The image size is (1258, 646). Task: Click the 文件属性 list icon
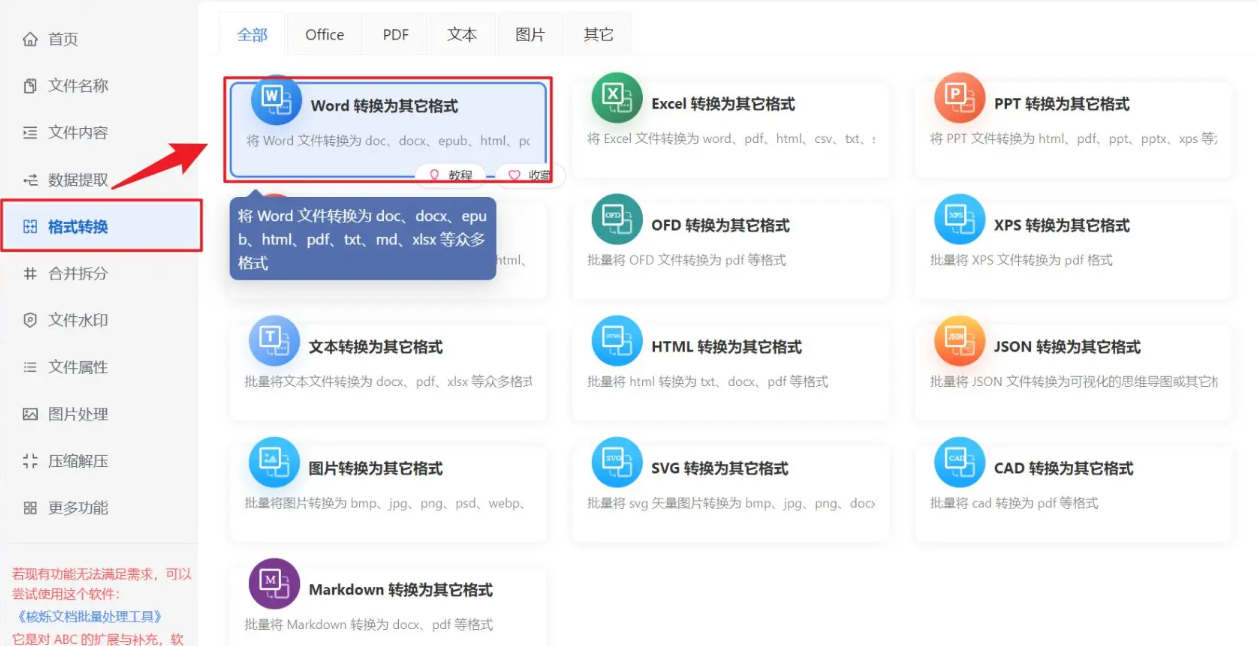coord(30,367)
